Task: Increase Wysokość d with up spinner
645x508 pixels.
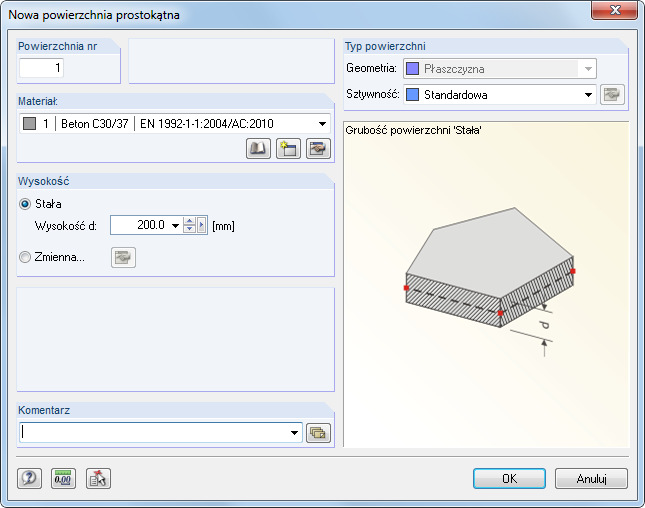Action: (189, 221)
